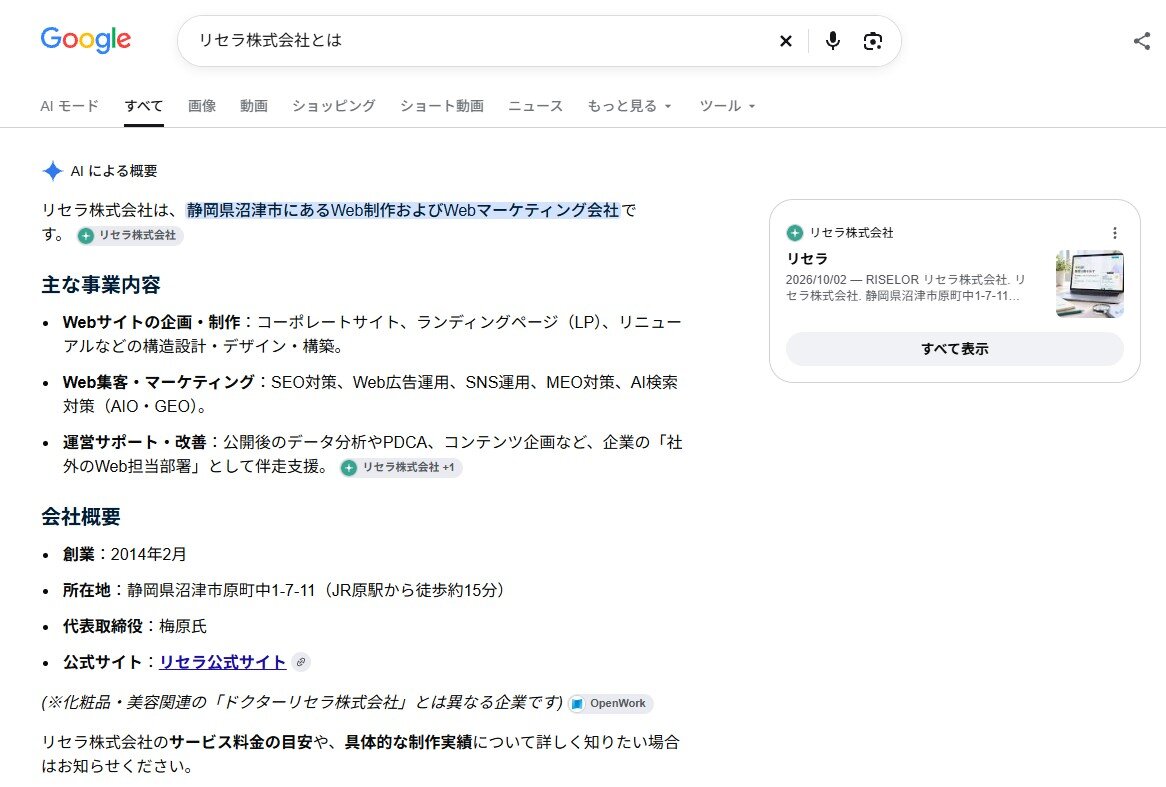
Task: Start voice search with microphone icon
Action: (x=833, y=41)
